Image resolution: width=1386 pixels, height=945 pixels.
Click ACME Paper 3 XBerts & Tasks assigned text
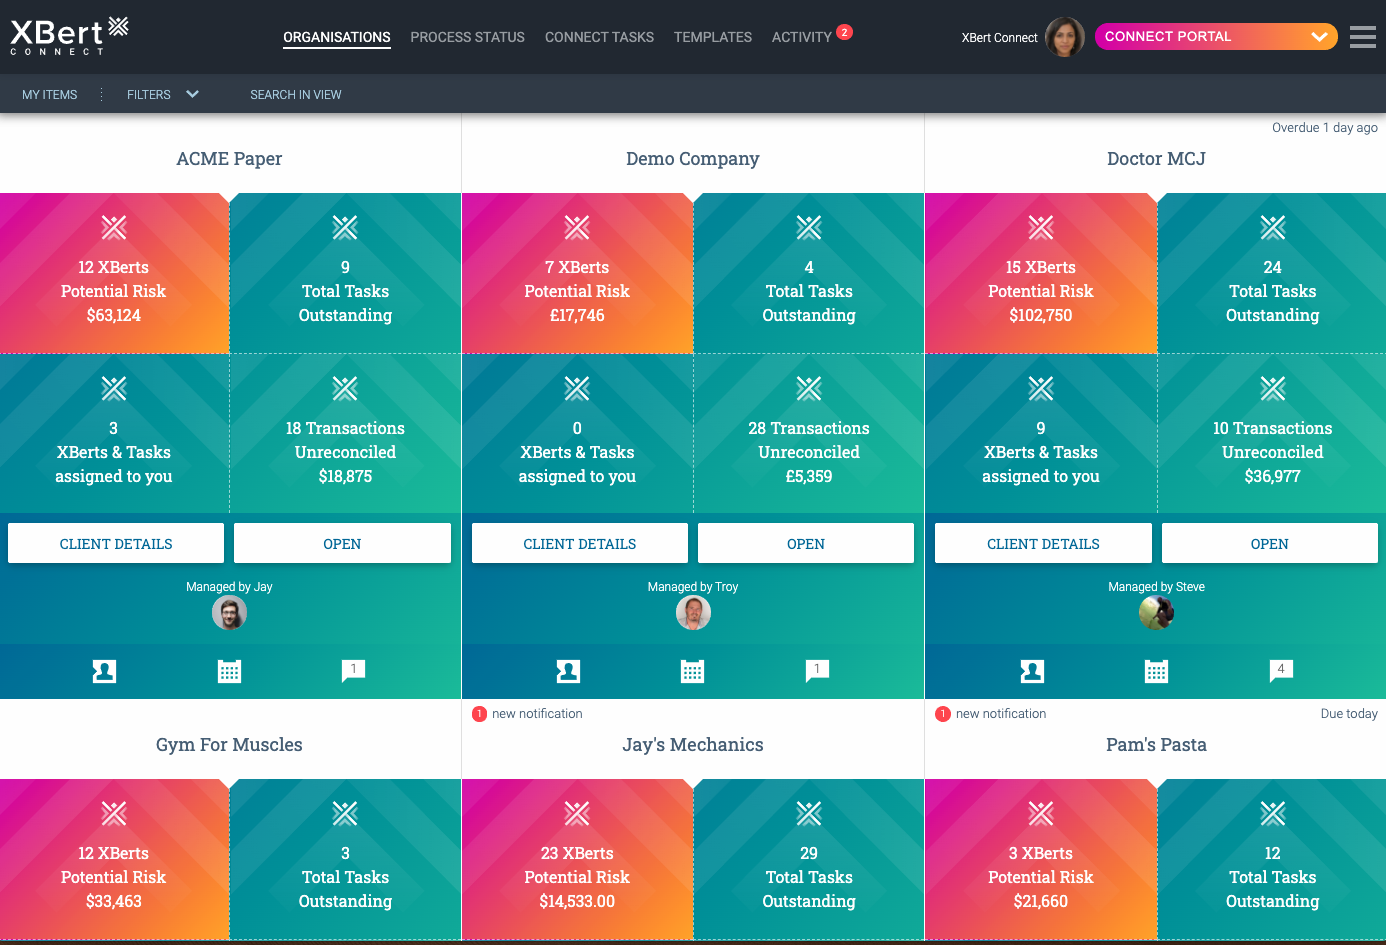coord(114,452)
